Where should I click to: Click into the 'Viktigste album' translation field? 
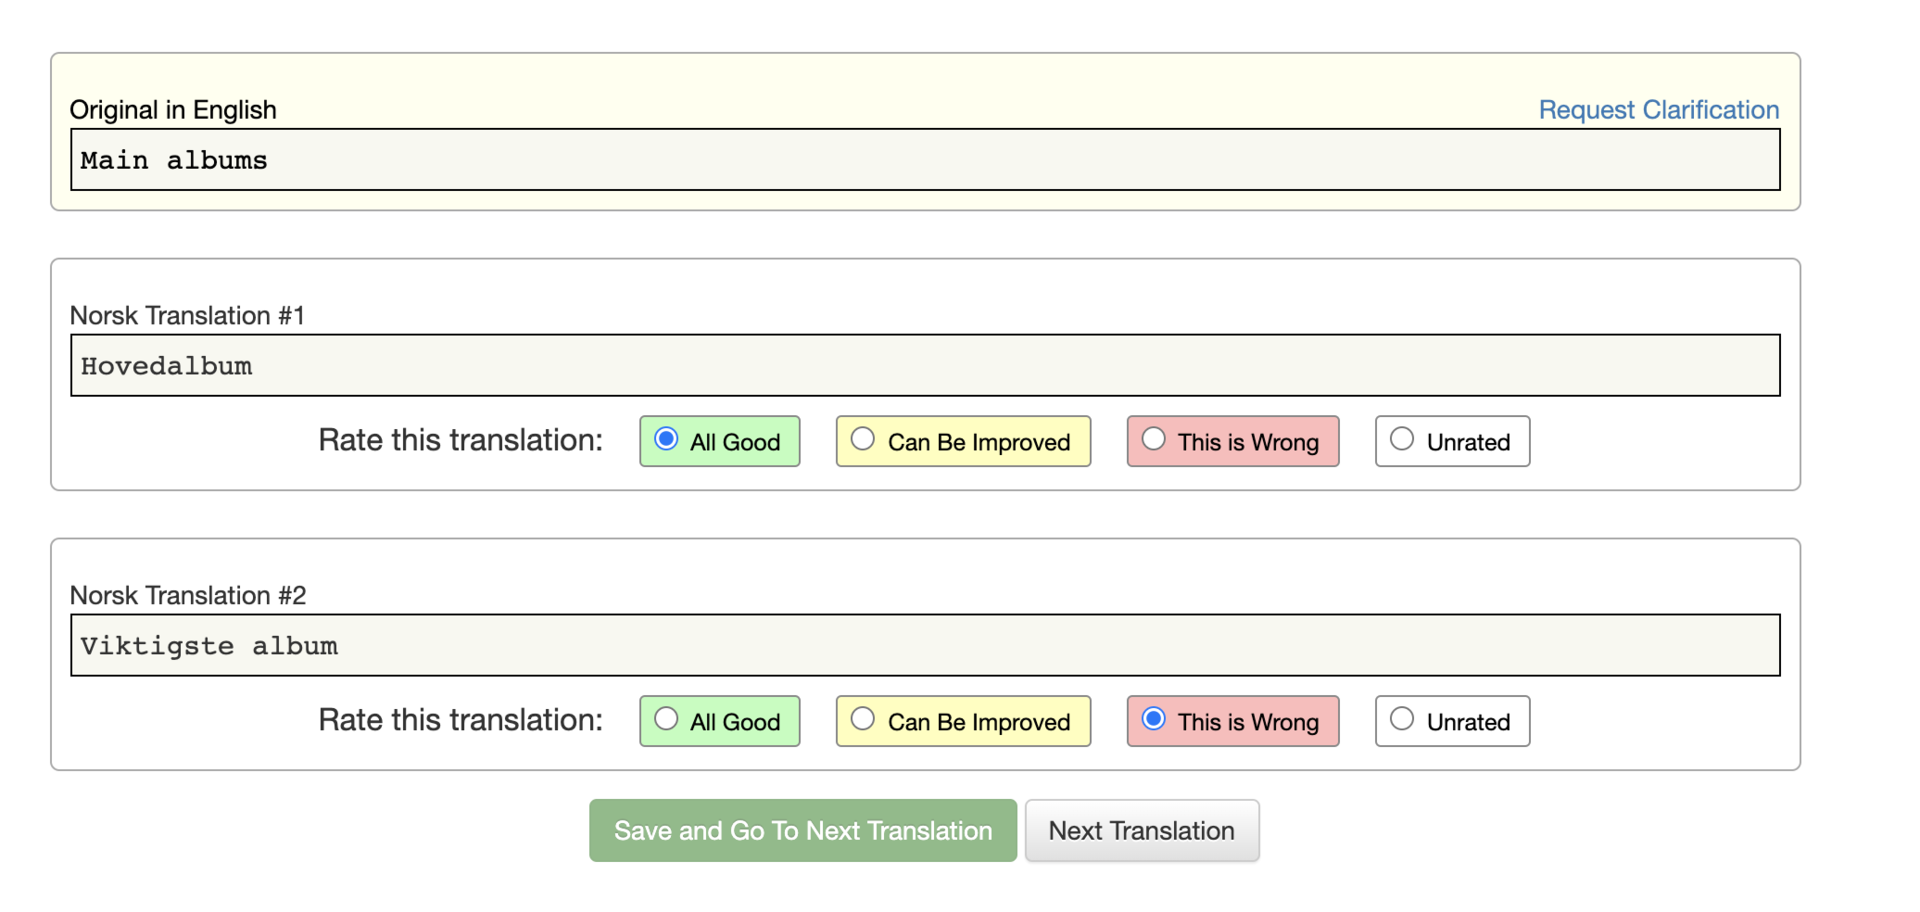pos(924,646)
